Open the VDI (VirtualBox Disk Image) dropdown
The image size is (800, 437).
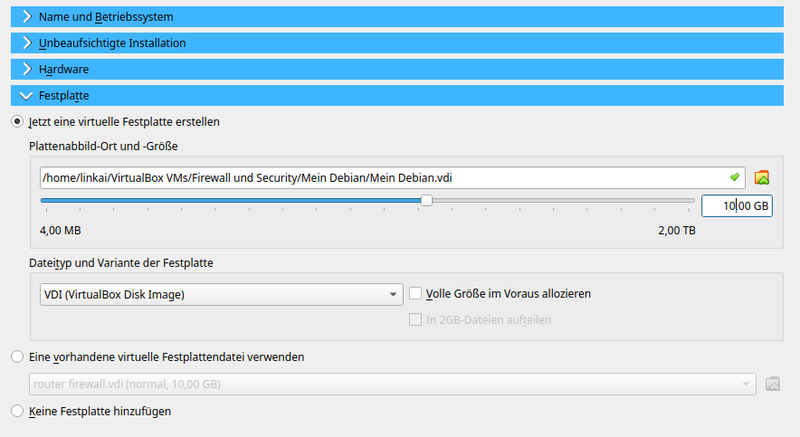click(219, 294)
